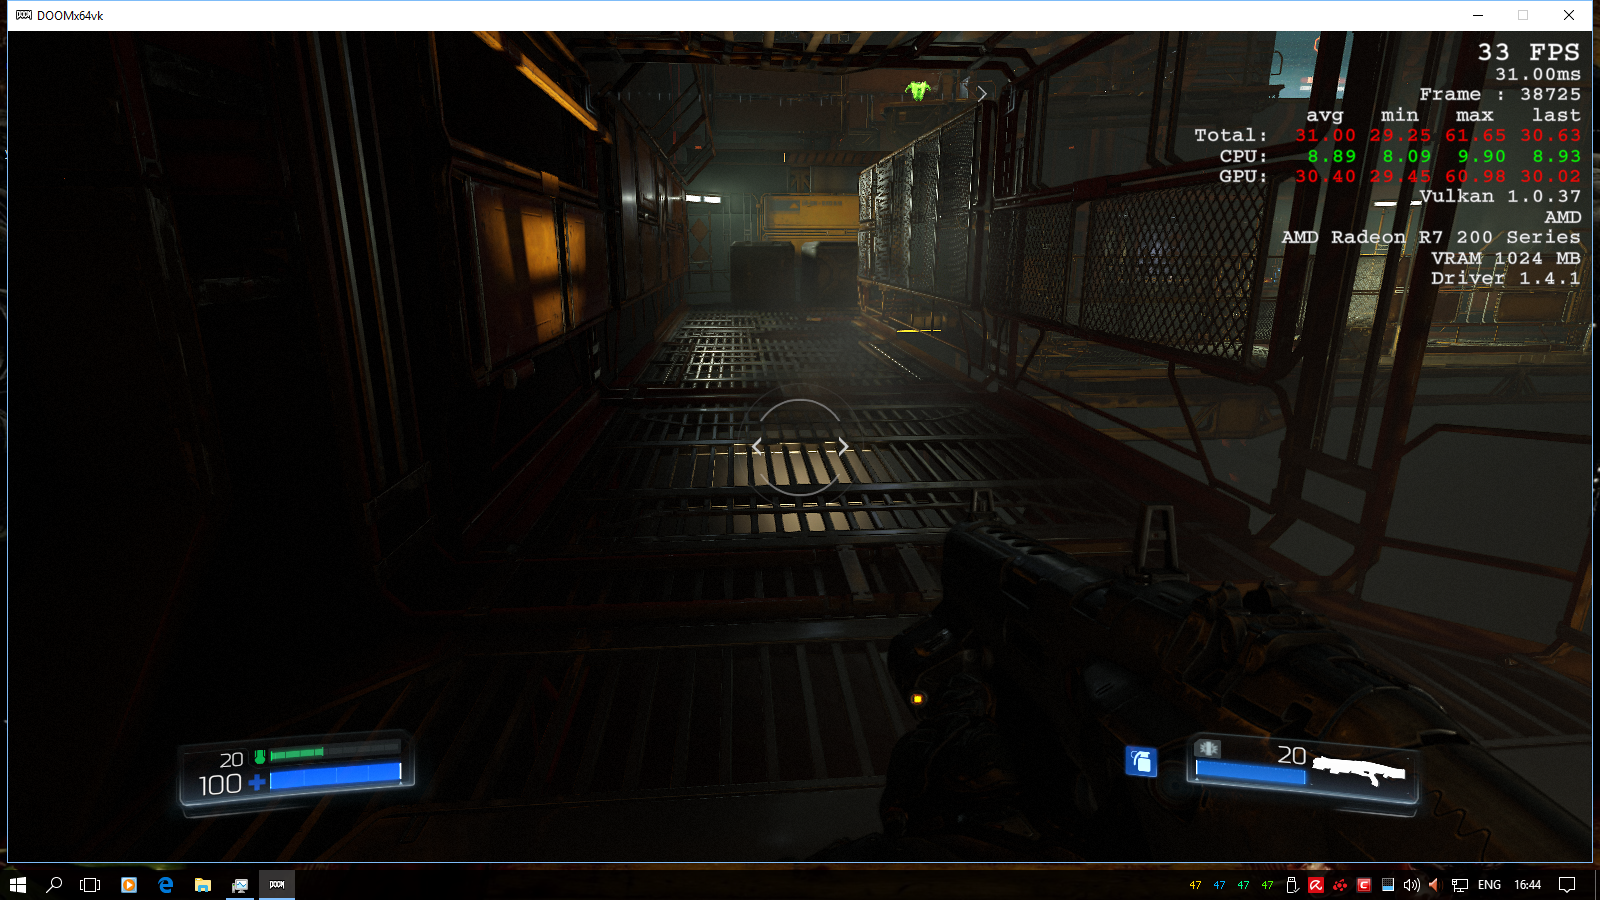Click the '33 FPS' overlay readout
The width and height of the screenshot is (1600, 900).
click(x=1529, y=52)
